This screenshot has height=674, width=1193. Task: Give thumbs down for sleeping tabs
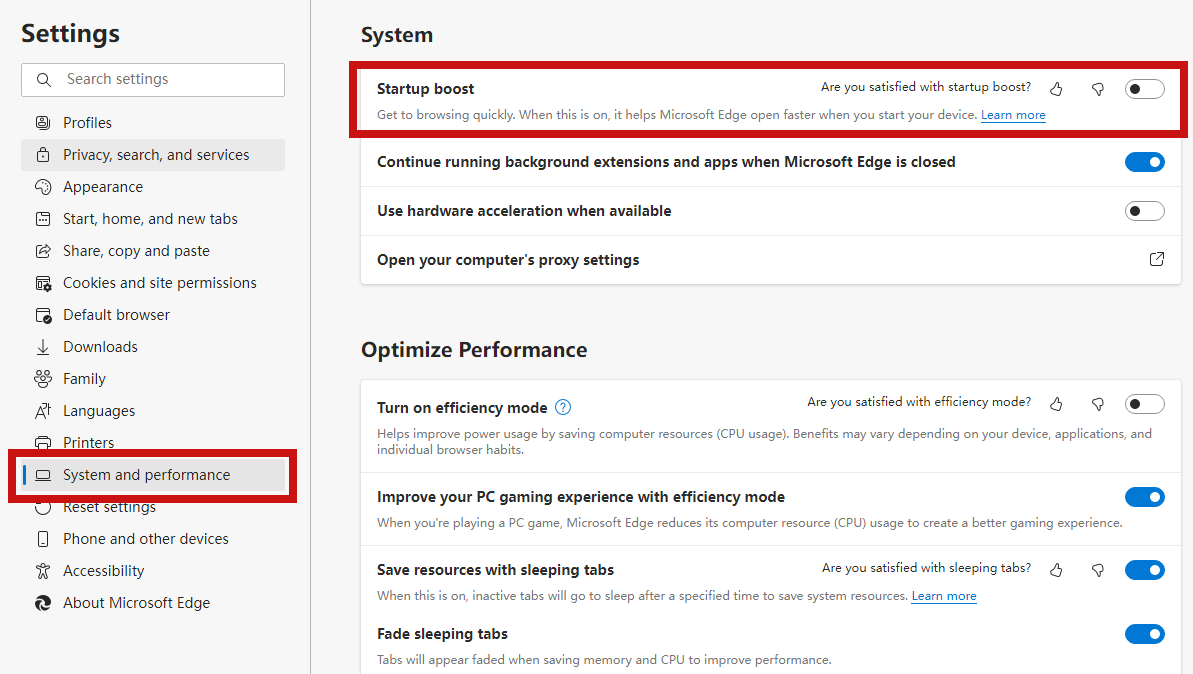coord(1098,570)
